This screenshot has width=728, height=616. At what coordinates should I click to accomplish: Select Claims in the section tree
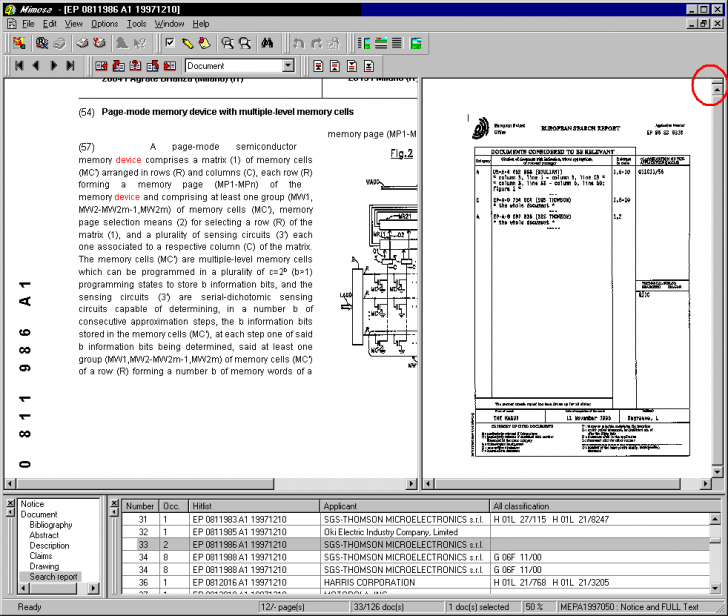coord(41,556)
